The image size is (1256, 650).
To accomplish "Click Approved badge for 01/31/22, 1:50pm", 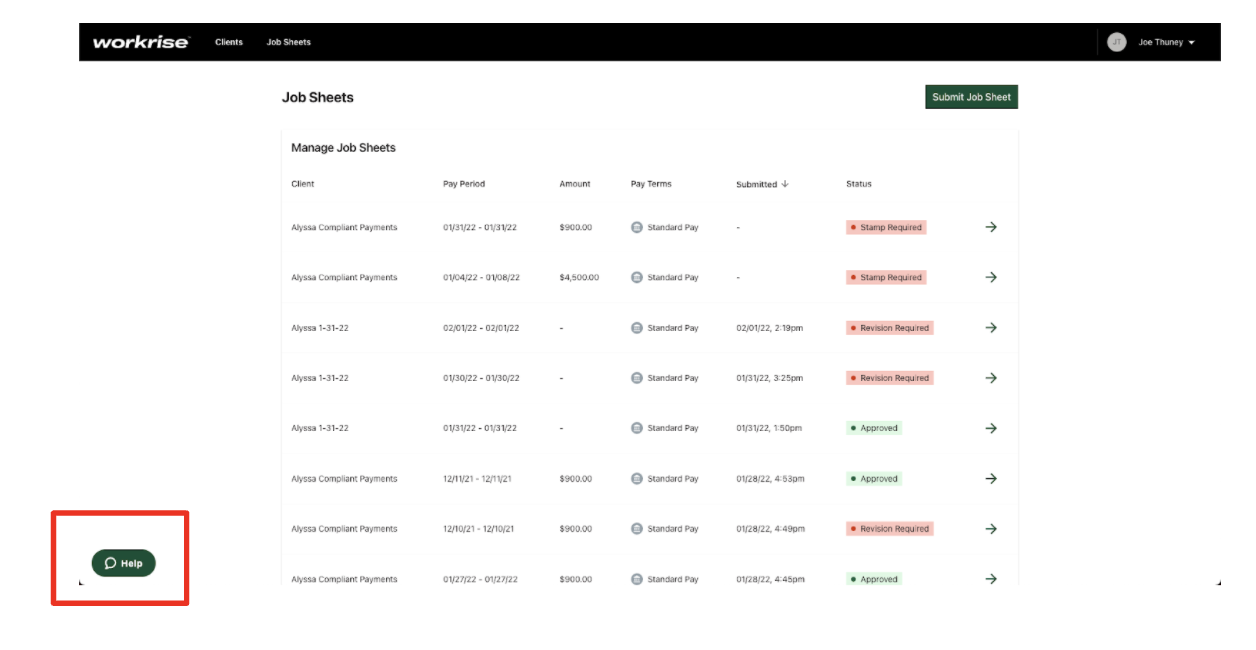I will point(874,428).
